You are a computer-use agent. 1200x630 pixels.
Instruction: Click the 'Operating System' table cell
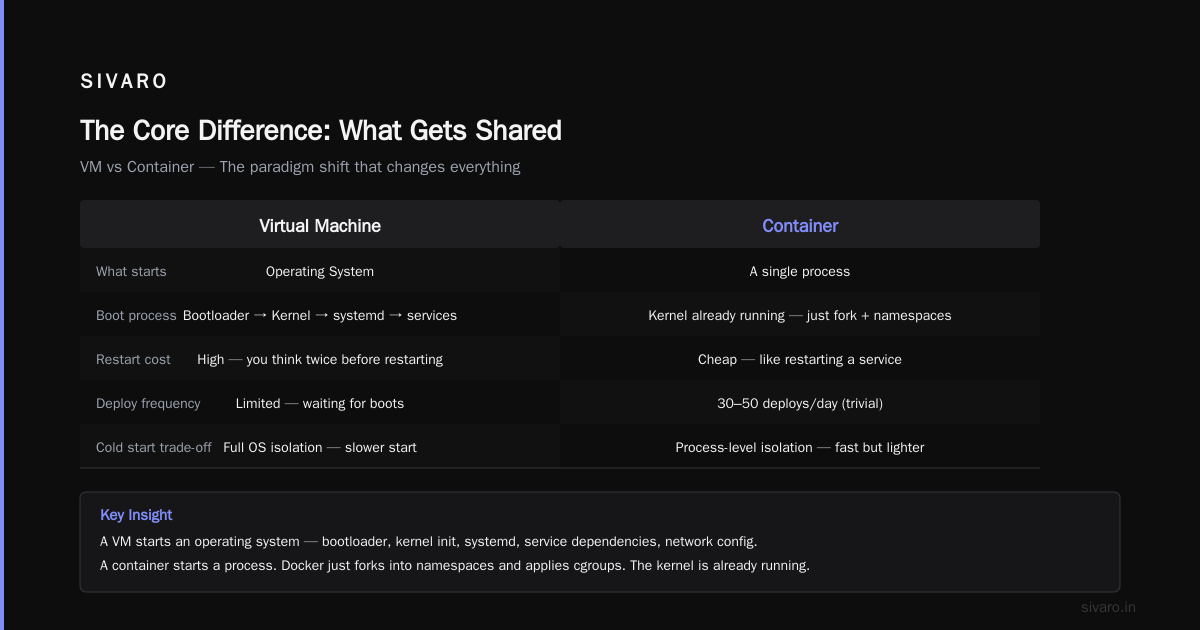tap(320, 272)
